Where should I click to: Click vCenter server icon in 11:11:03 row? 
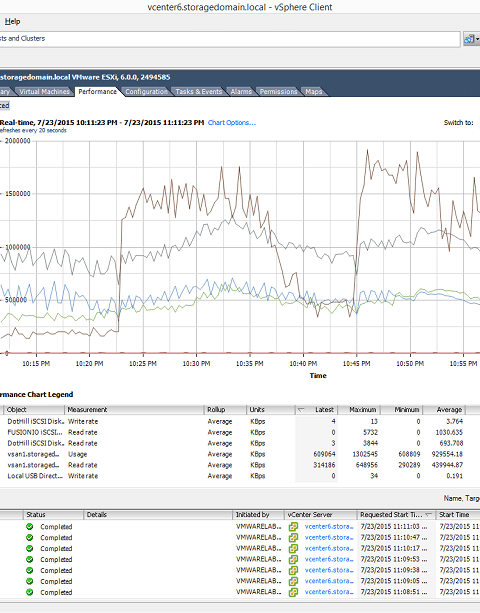point(293,527)
